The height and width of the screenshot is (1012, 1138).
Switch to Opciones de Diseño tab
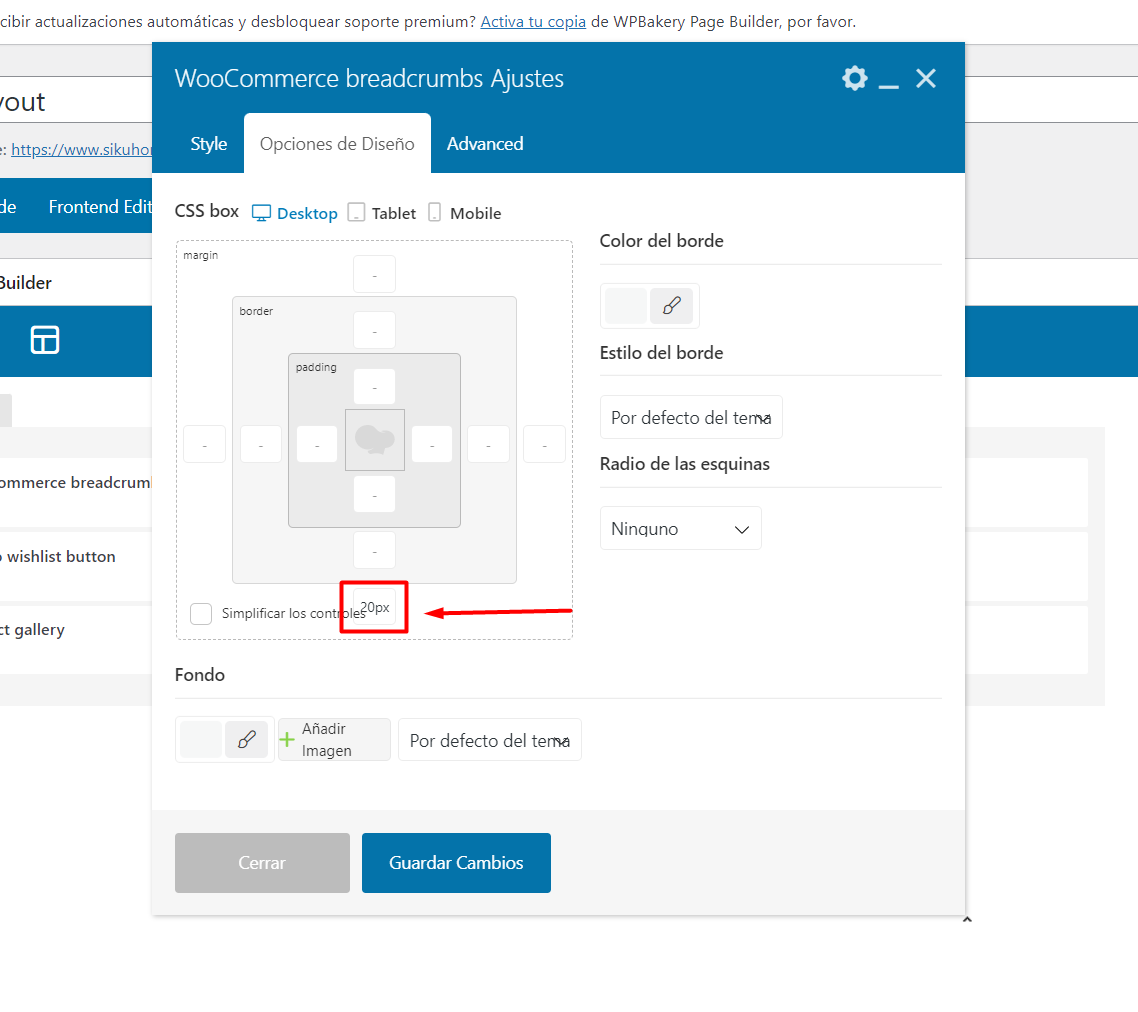[337, 144]
